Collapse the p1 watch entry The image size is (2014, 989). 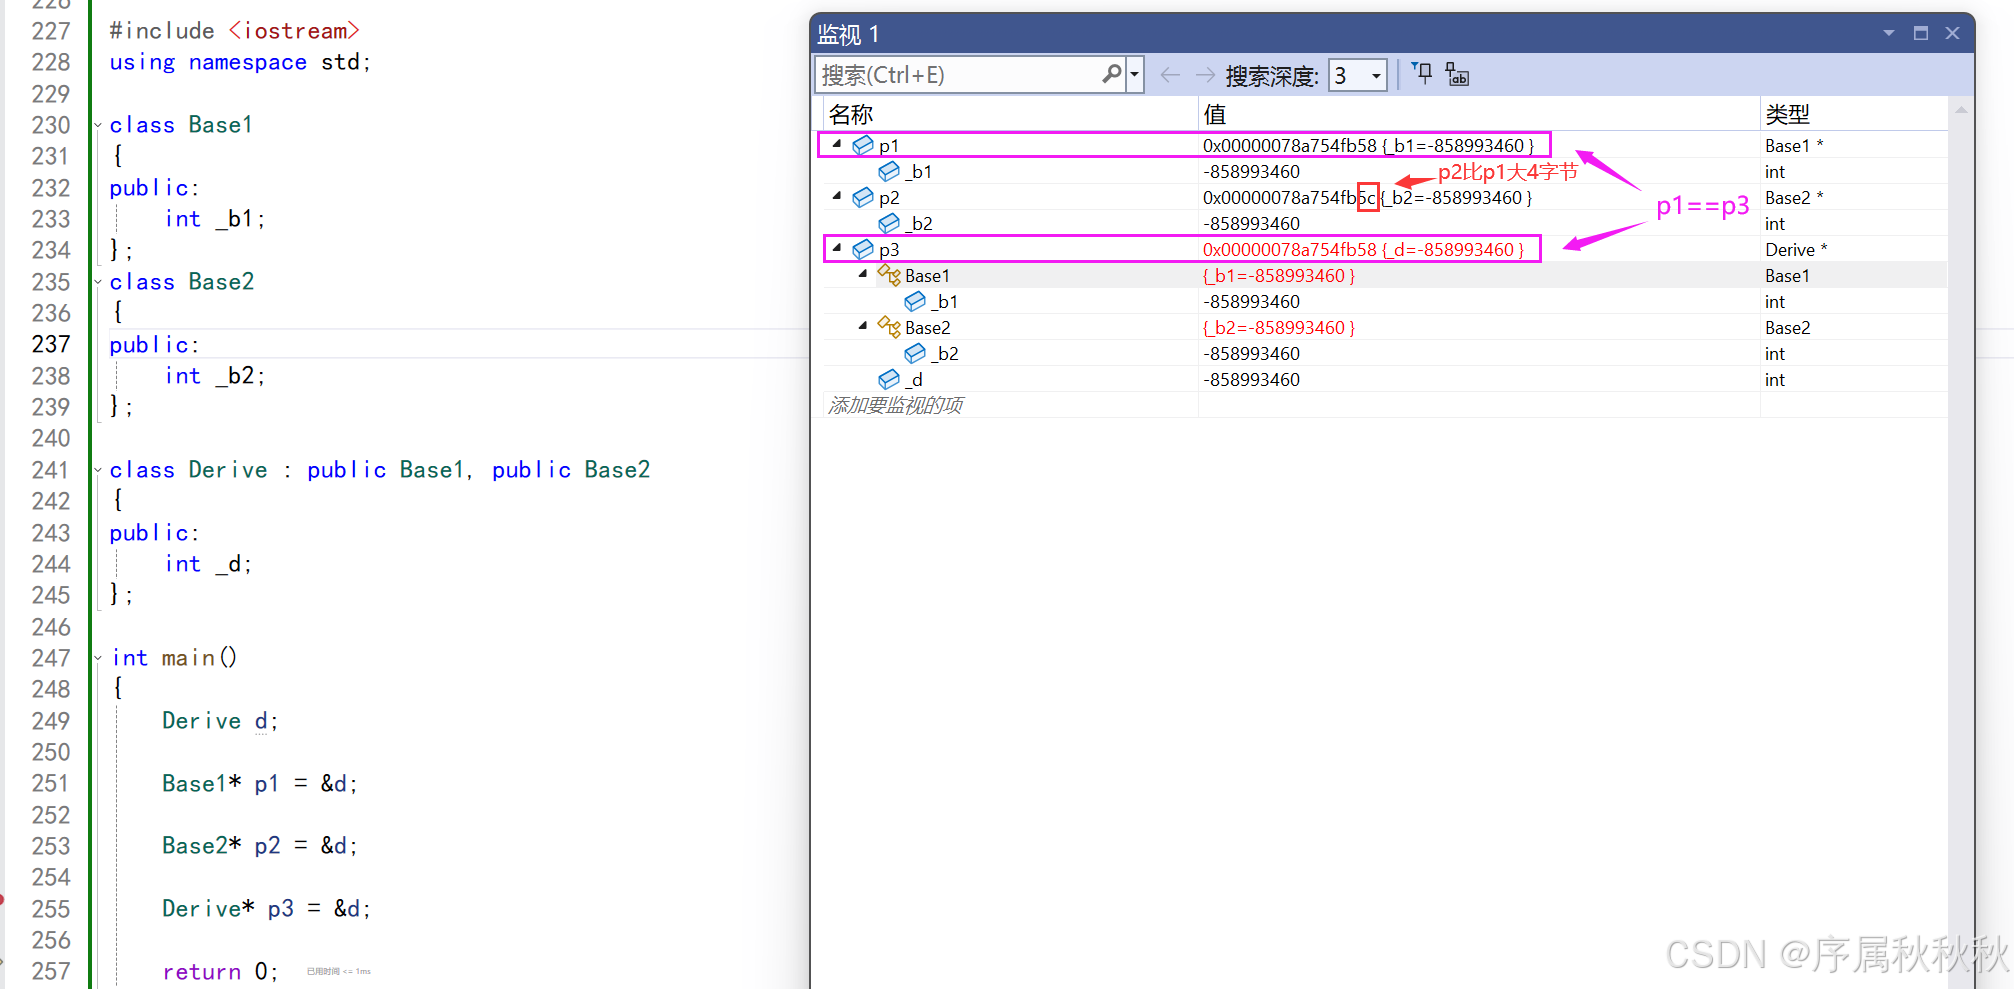837,144
